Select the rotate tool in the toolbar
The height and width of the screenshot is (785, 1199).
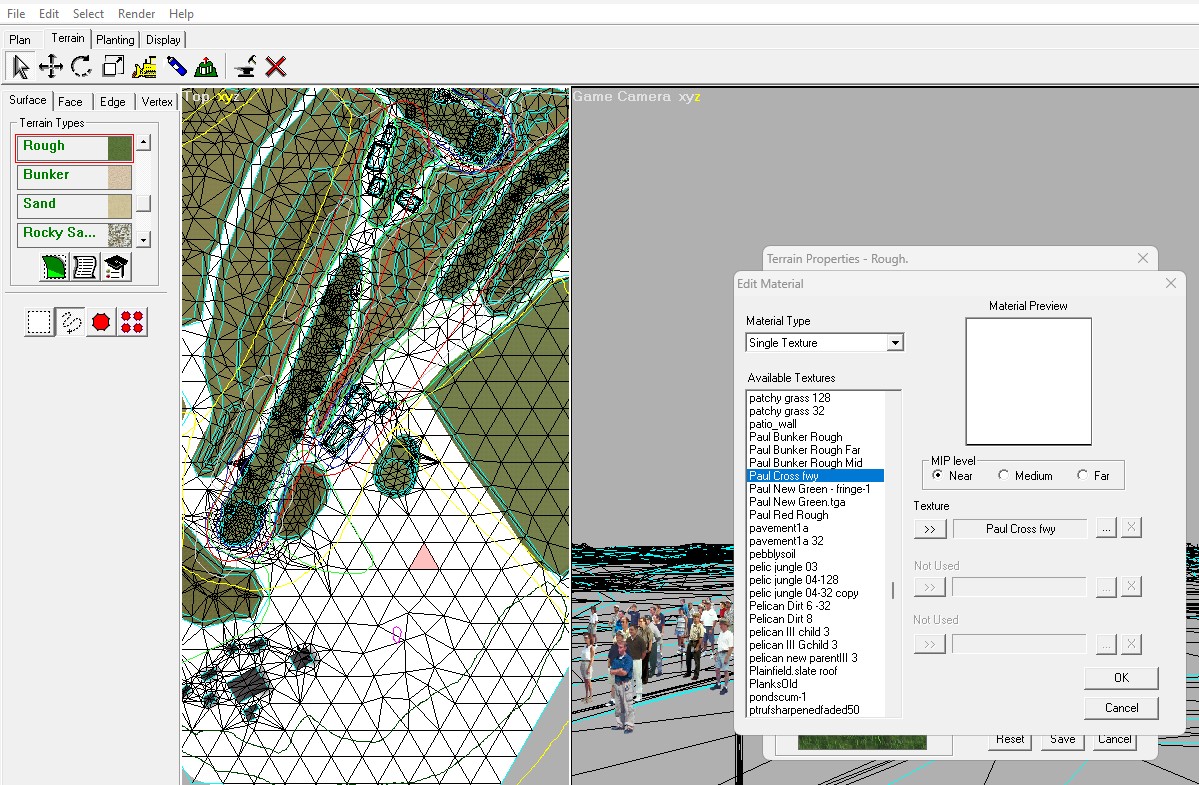81,66
